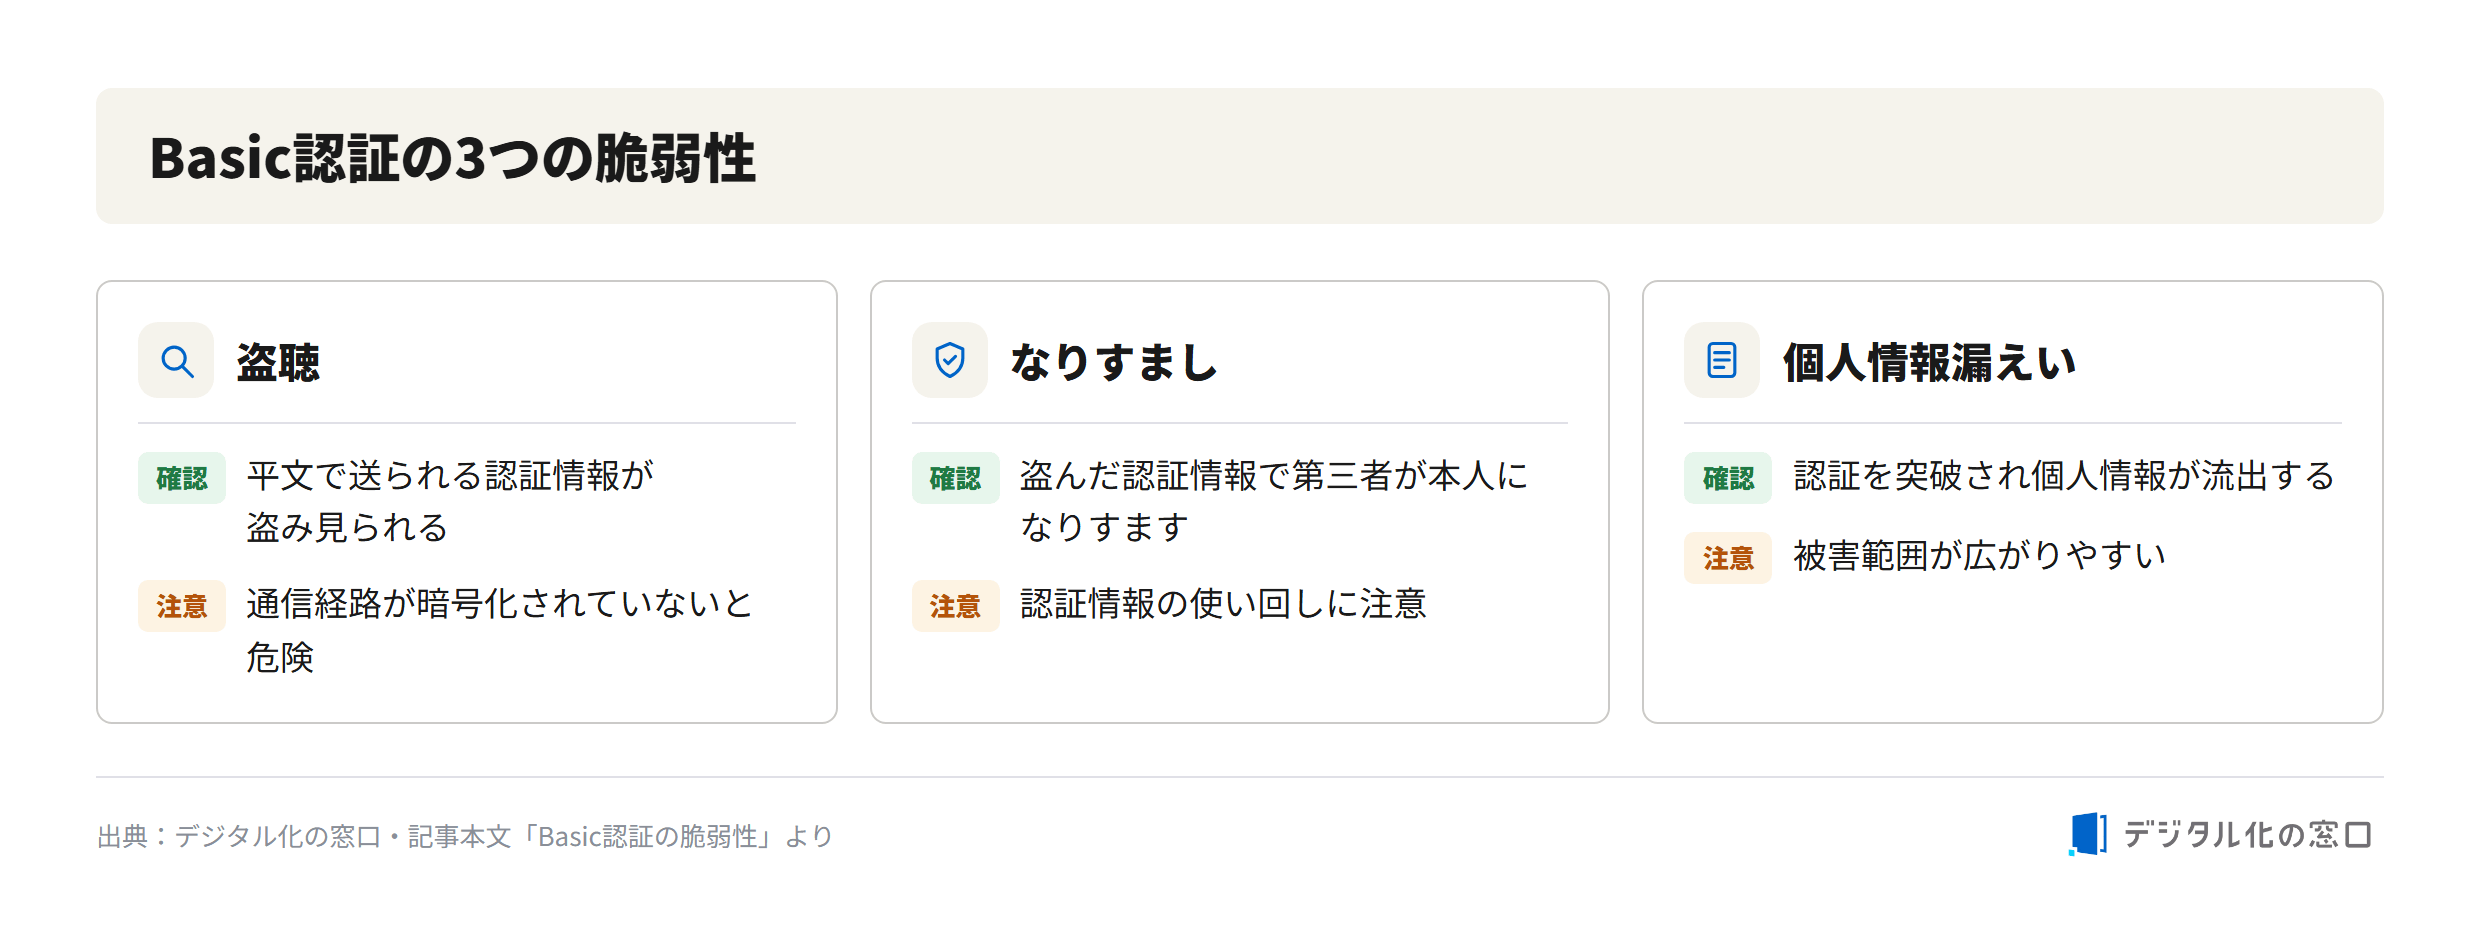Select the なりすまし card heading
The height and width of the screenshot is (950, 2480).
tap(1113, 362)
